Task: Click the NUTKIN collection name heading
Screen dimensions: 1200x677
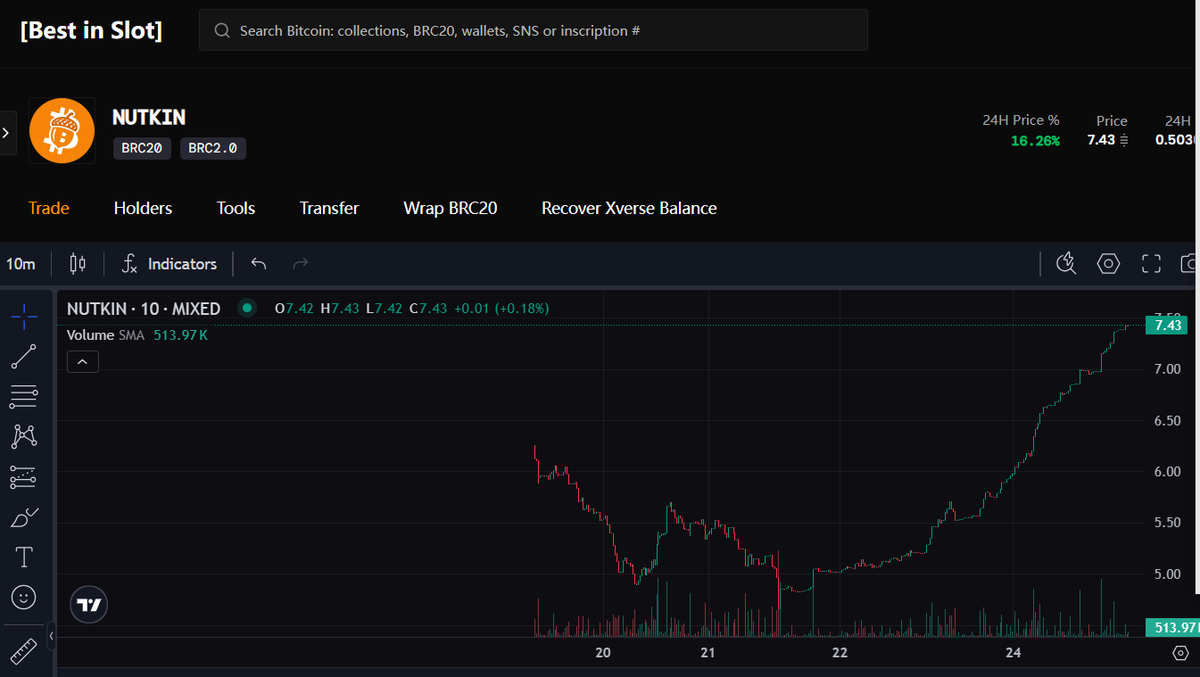Action: [149, 117]
